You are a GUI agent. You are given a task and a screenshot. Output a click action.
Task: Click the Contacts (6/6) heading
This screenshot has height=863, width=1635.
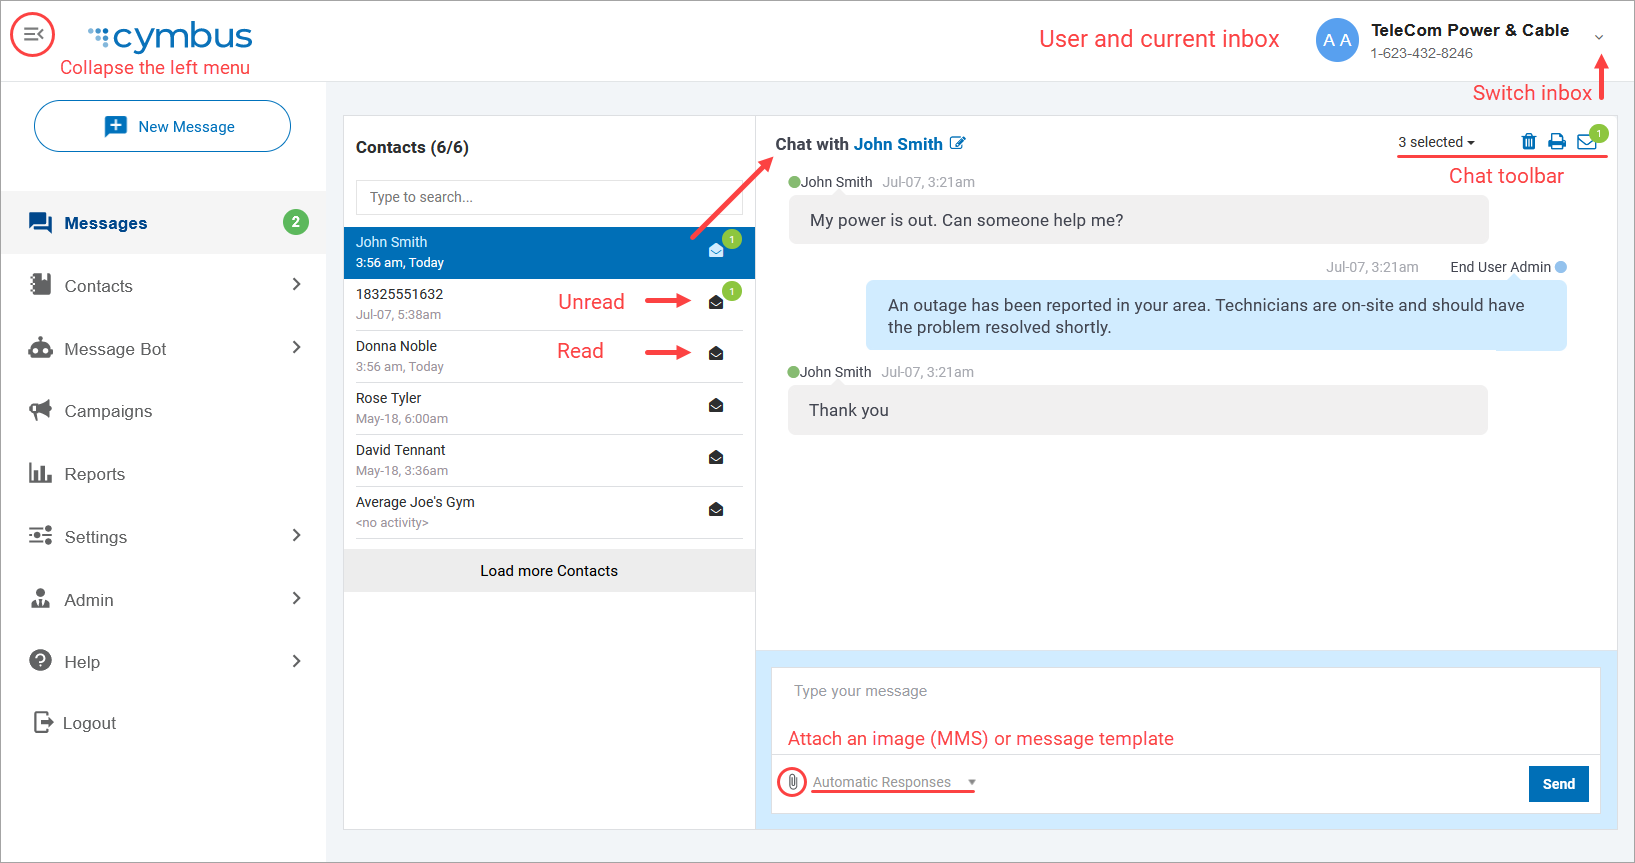pos(412,147)
